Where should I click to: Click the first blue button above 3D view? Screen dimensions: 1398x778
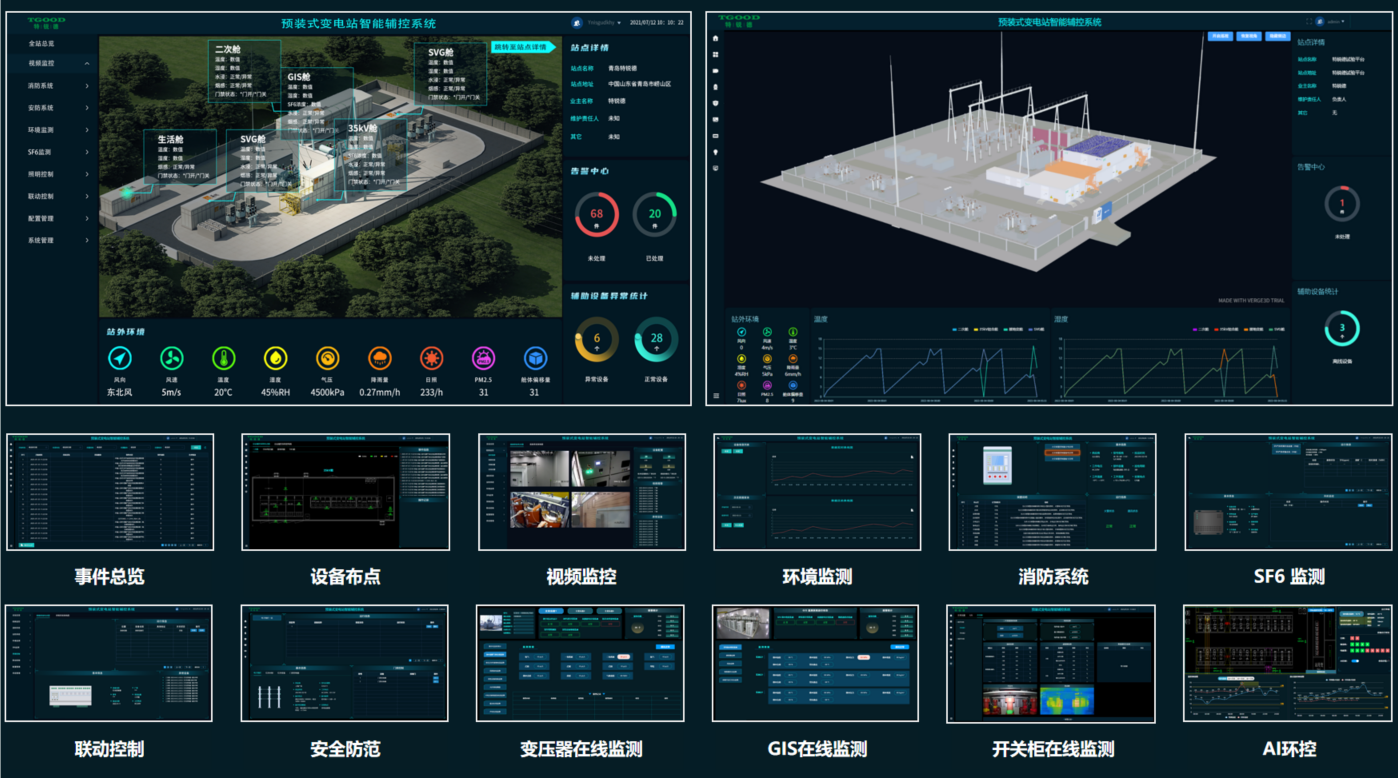(x=1220, y=36)
